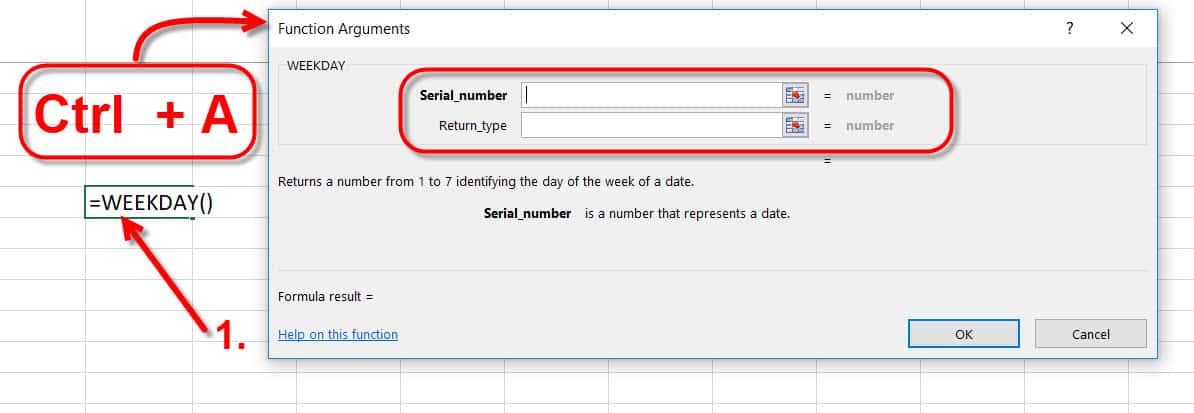
Task: Click the WEEKDAY group box label
Action: tap(316, 66)
